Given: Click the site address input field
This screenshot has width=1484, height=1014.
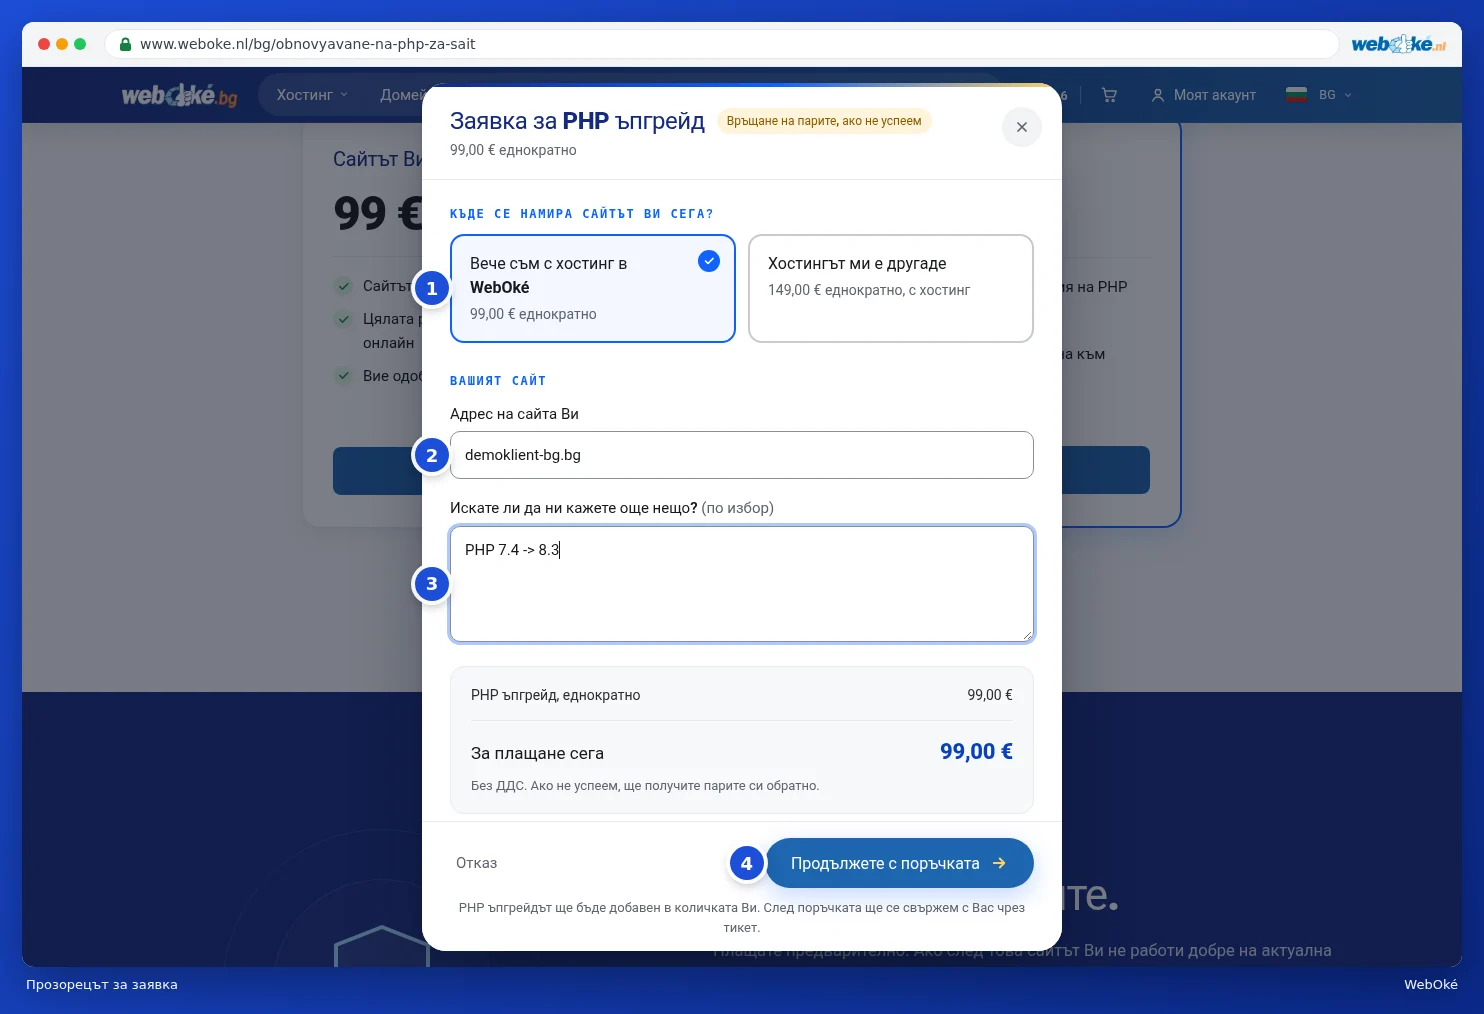Looking at the screenshot, I should pyautogui.click(x=741, y=455).
